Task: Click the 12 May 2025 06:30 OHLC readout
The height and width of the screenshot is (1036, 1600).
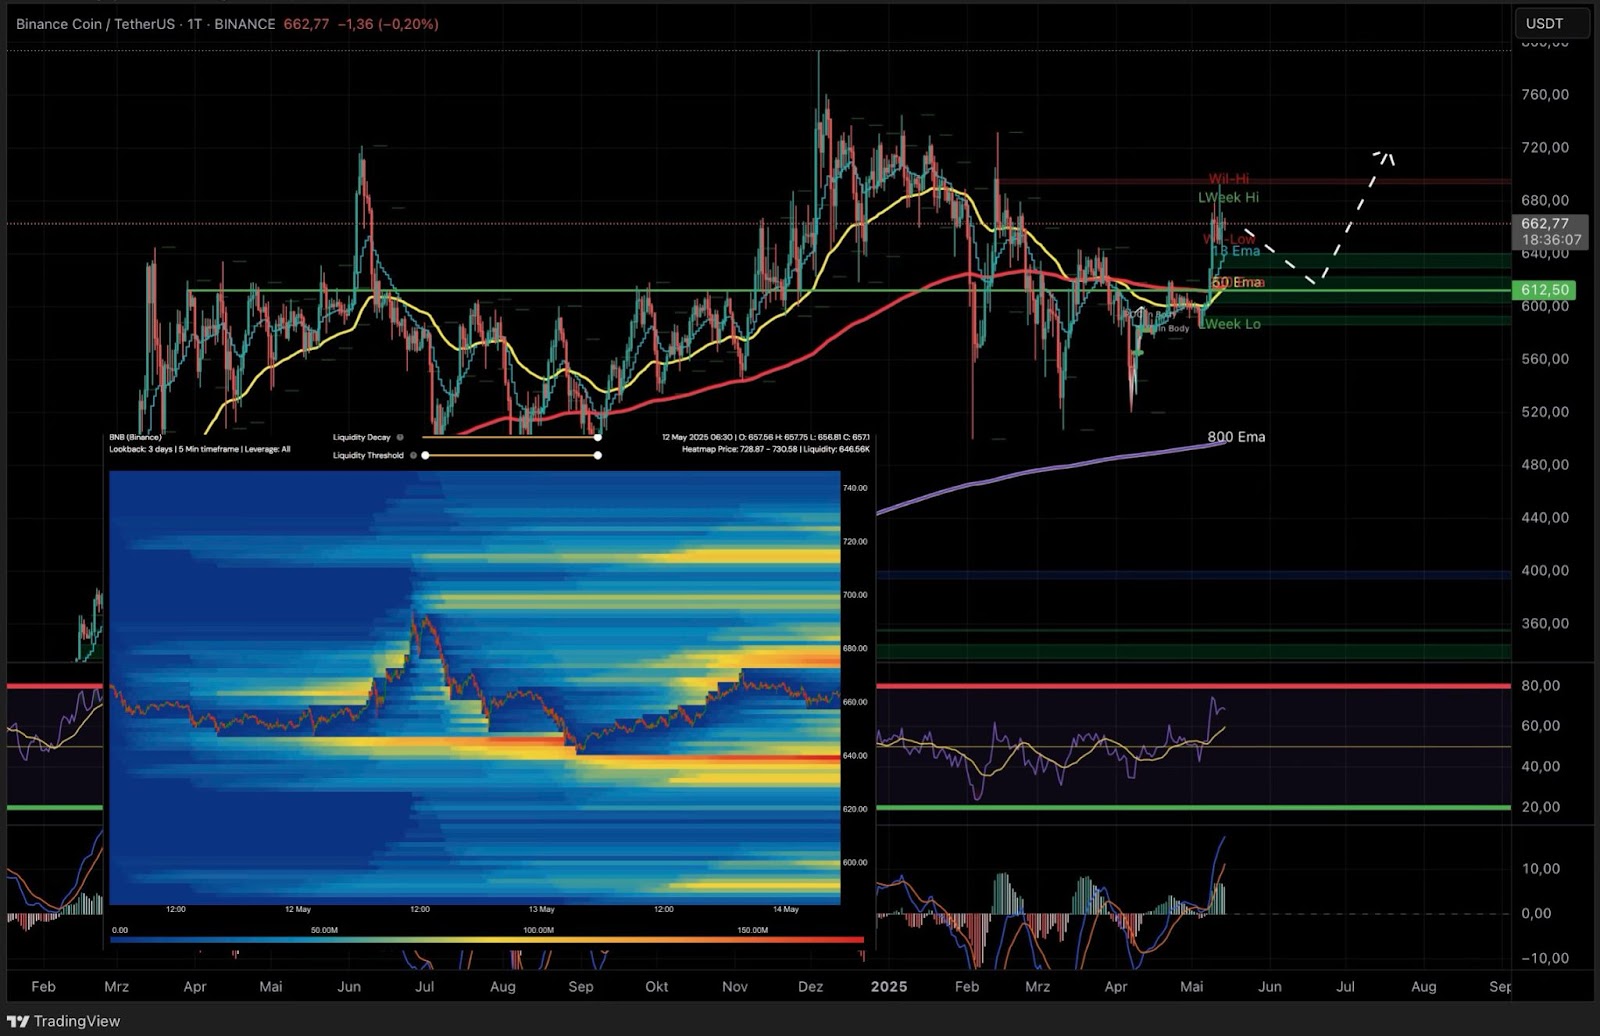Action: click(765, 437)
